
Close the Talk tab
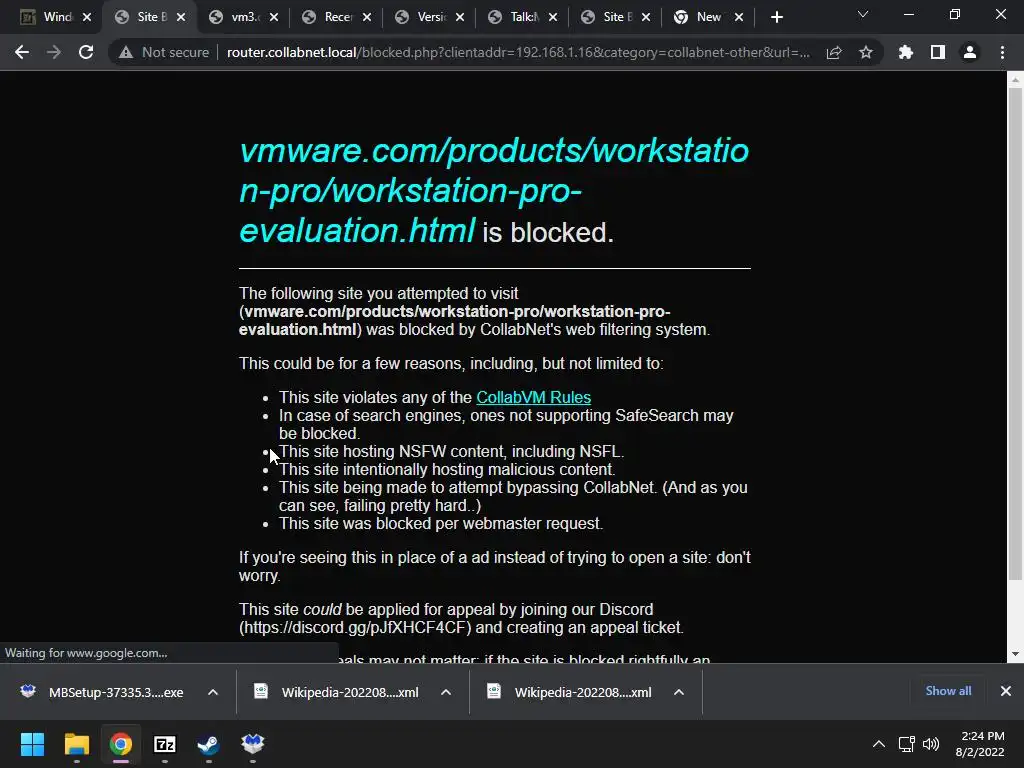[553, 18]
